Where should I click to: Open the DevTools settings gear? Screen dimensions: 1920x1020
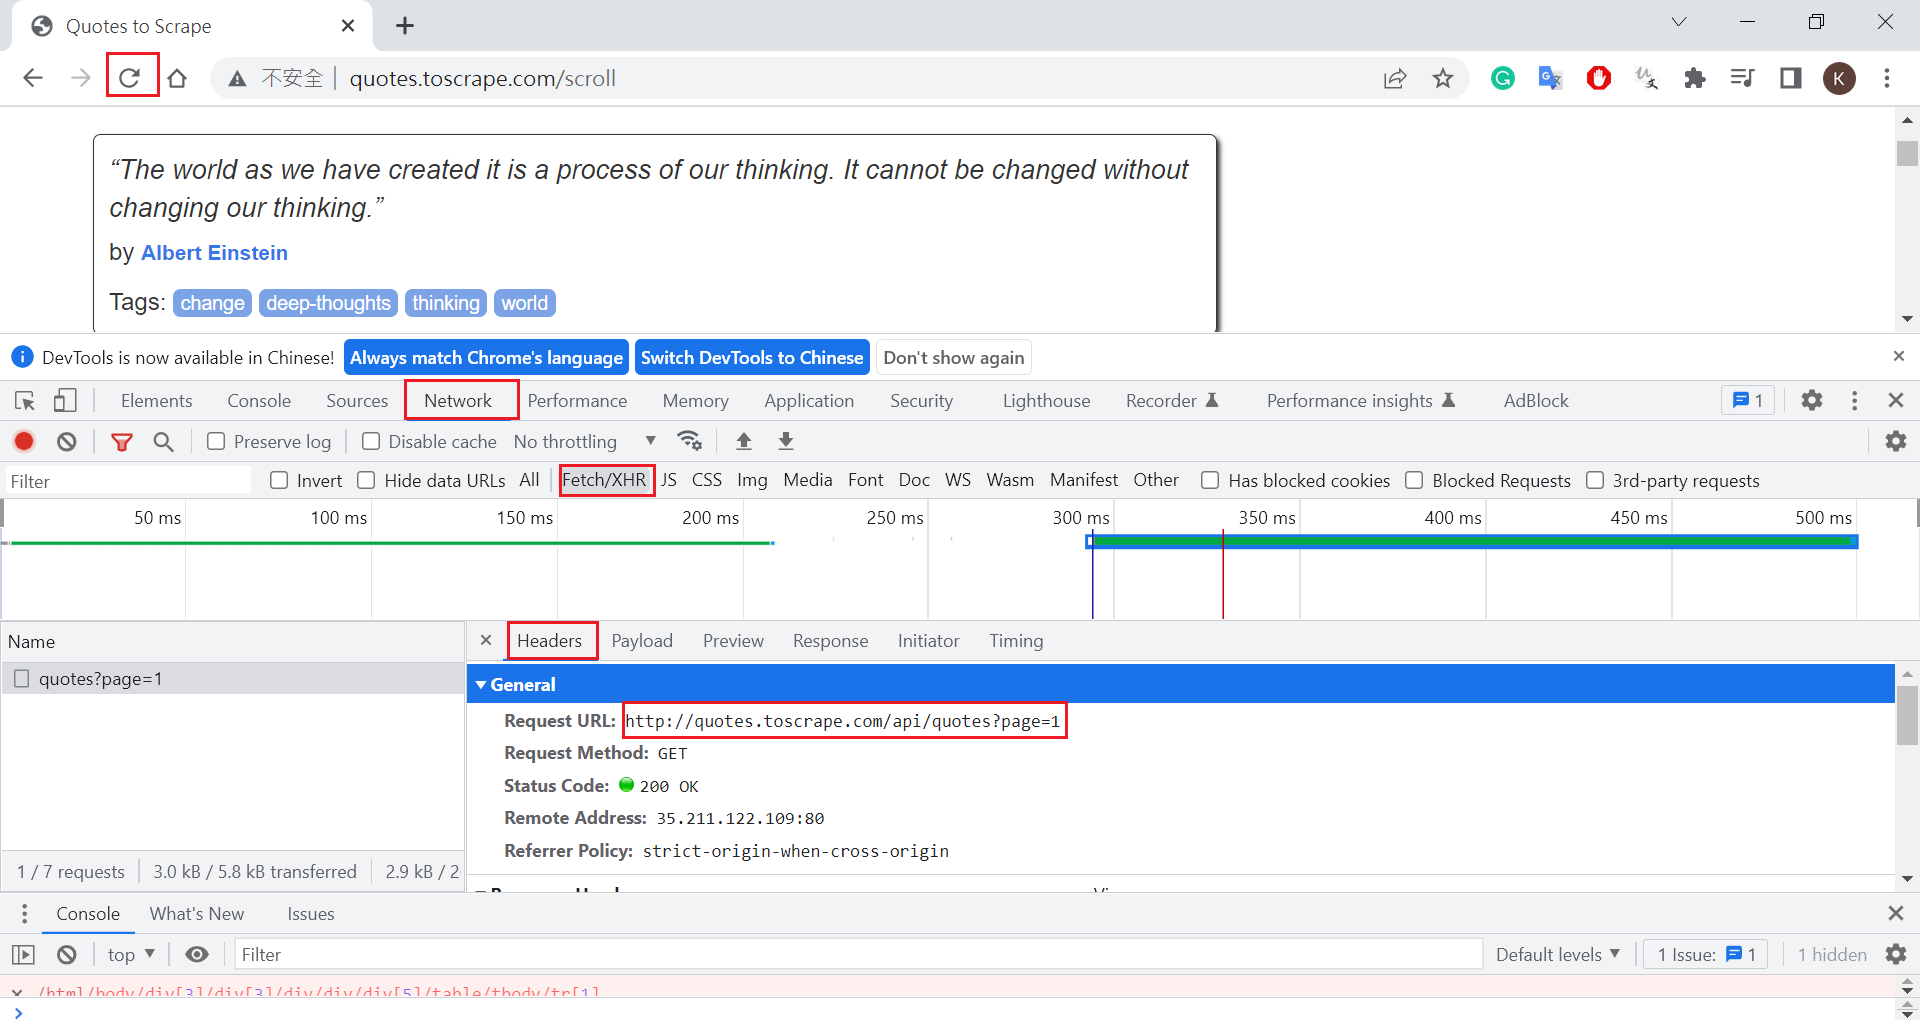(x=1811, y=400)
